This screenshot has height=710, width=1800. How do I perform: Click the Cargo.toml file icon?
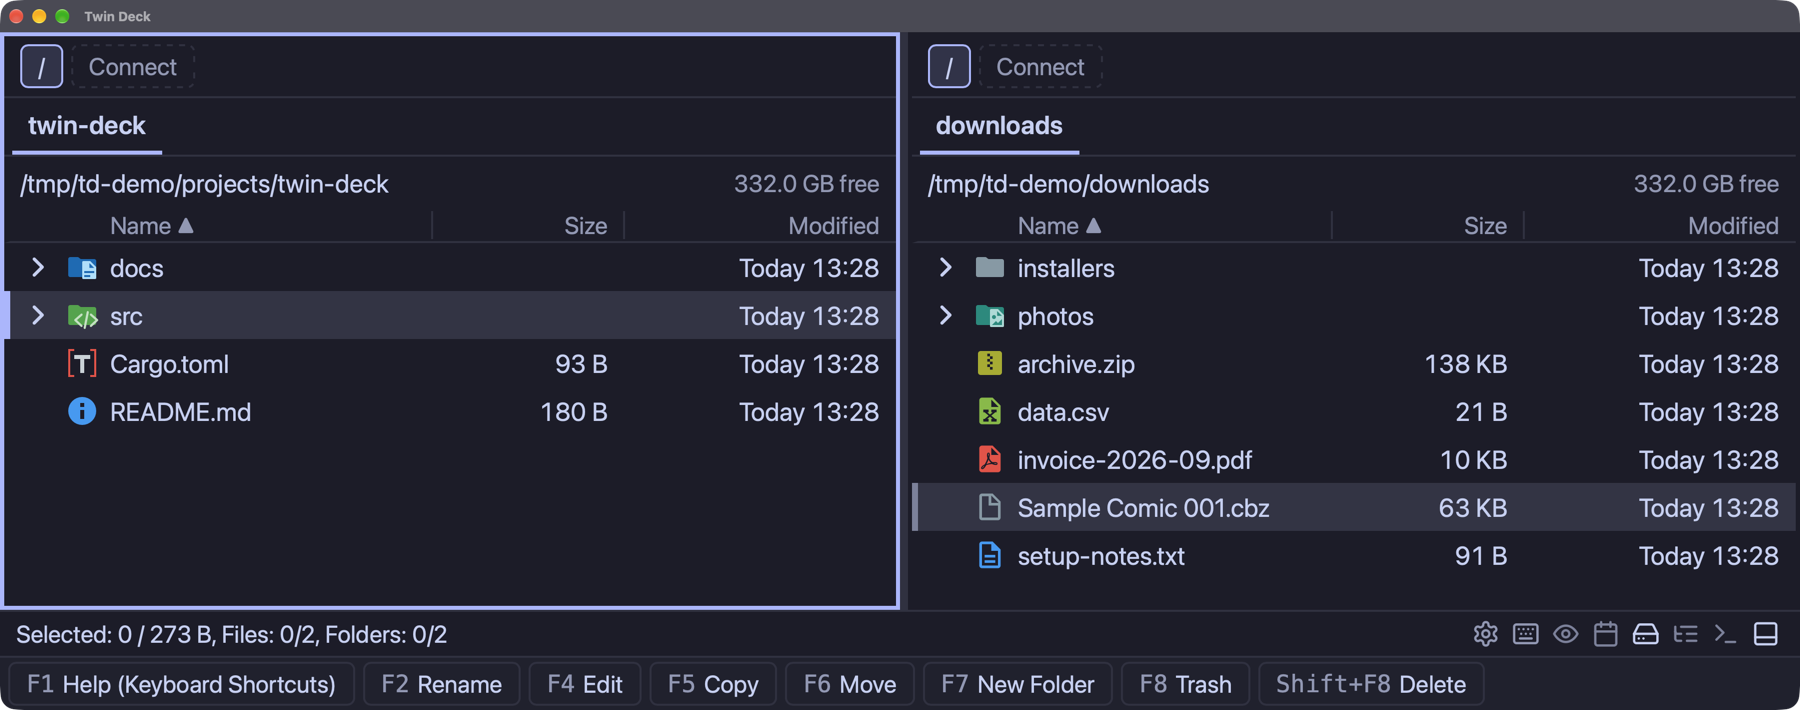point(82,364)
